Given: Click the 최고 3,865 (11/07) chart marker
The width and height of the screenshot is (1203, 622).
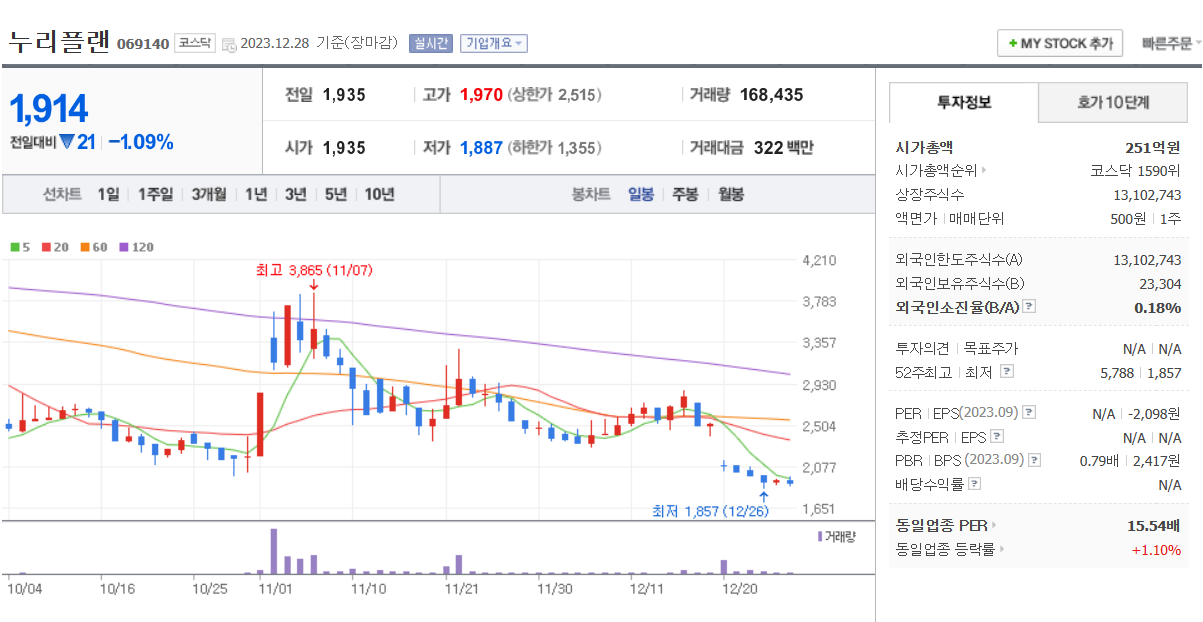Looking at the screenshot, I should [314, 270].
